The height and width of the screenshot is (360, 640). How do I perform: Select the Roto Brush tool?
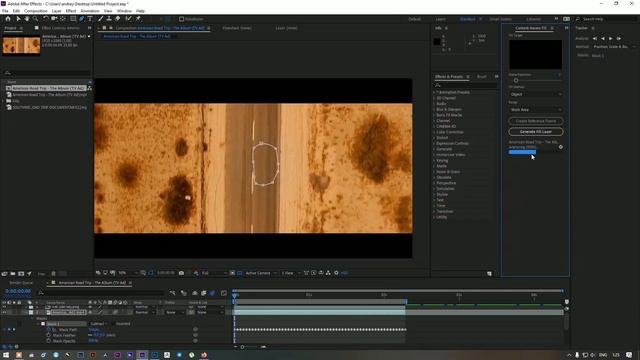click(x=129, y=19)
